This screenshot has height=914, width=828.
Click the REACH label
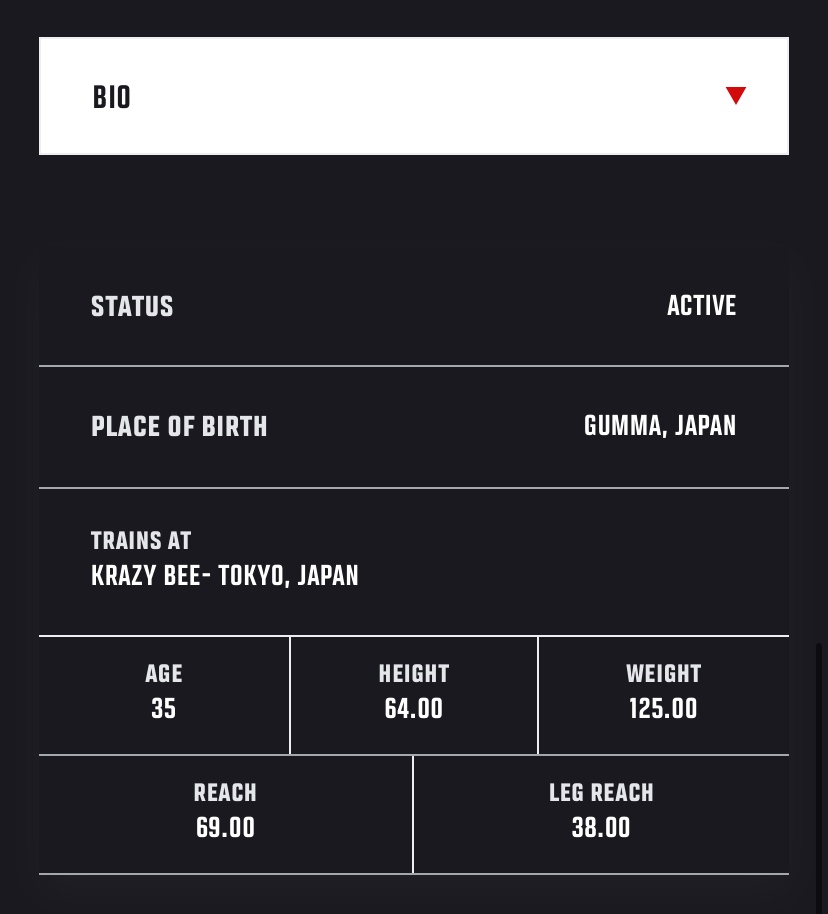point(225,793)
